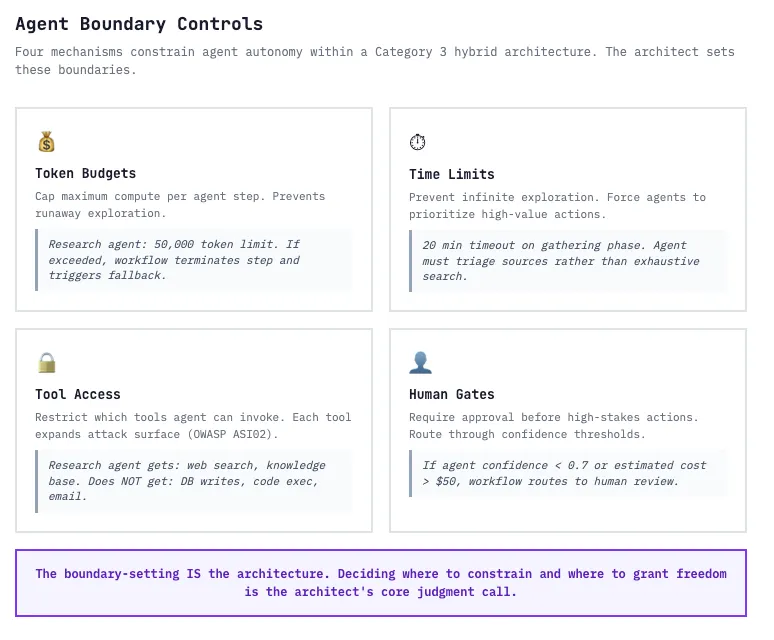Click the Agent Boundary Controls title
The height and width of the screenshot is (640, 774).
(x=139, y=24)
